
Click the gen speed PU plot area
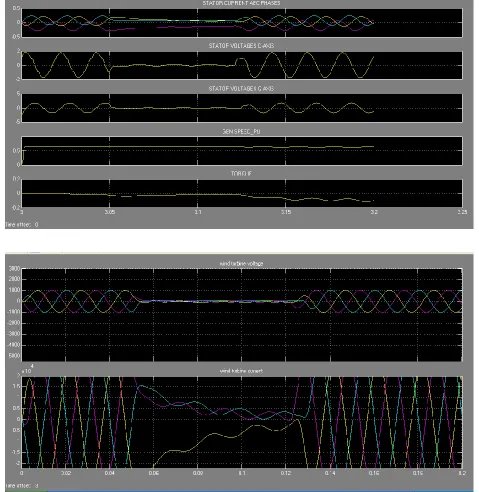pos(242,151)
